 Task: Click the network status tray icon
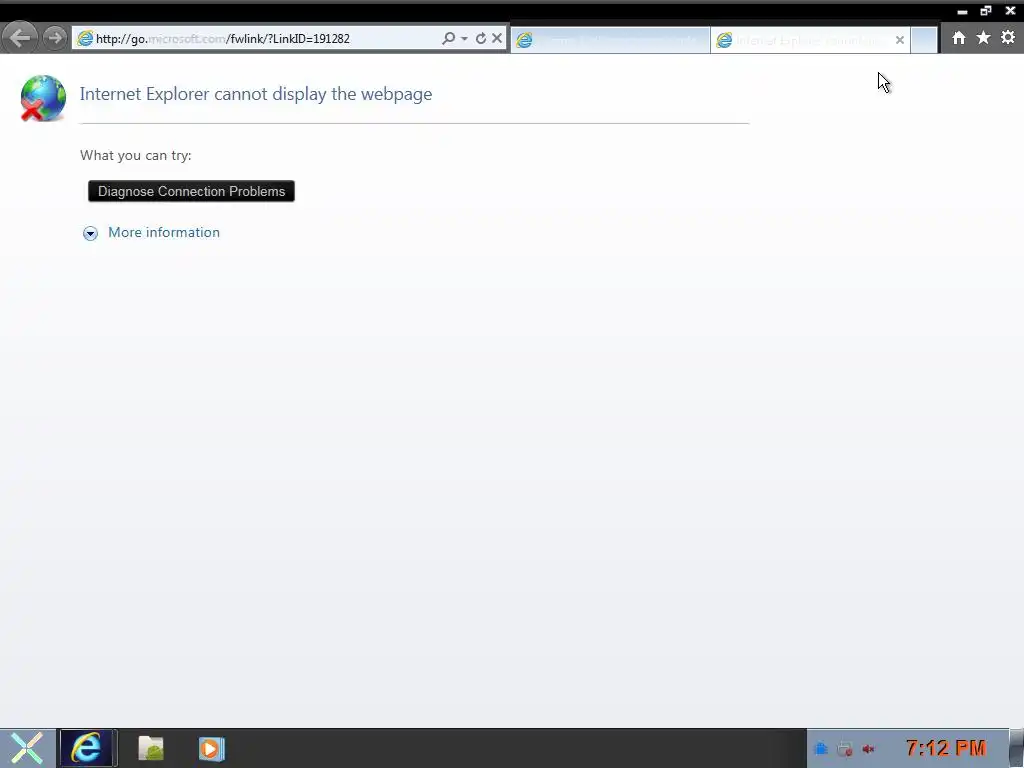click(845, 749)
